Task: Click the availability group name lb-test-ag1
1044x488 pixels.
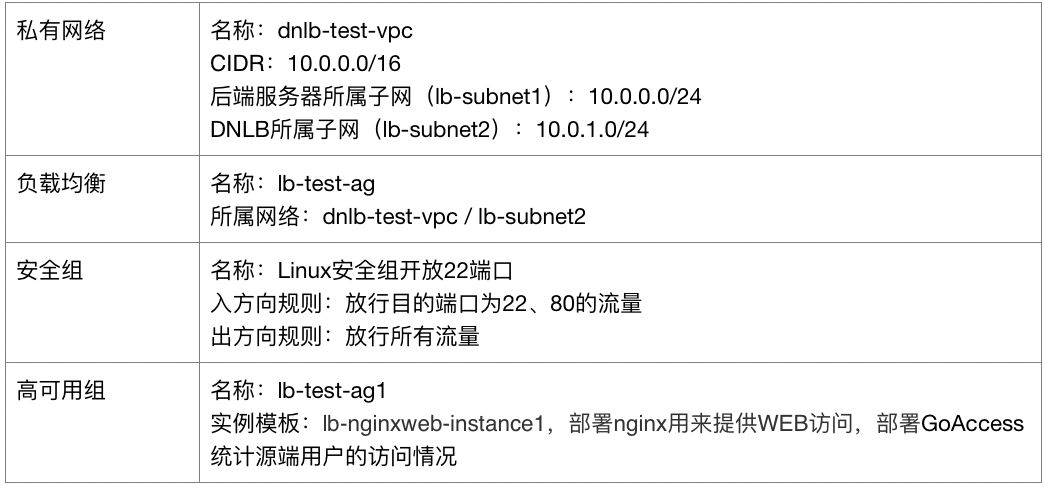Action: [x=332, y=391]
